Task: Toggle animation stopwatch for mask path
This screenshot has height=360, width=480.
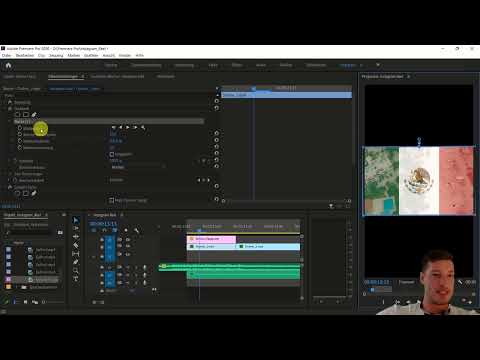Action: (20, 128)
